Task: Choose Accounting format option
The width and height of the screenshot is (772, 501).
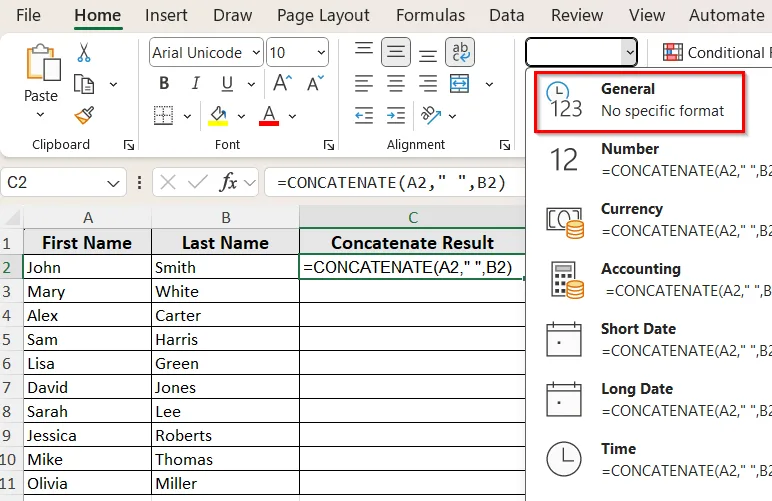Action: (x=650, y=280)
